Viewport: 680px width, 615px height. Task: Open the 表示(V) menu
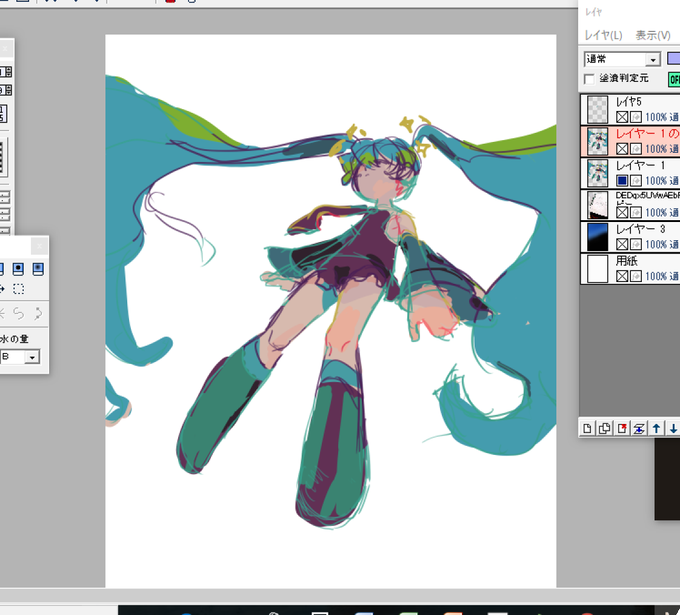(653, 35)
